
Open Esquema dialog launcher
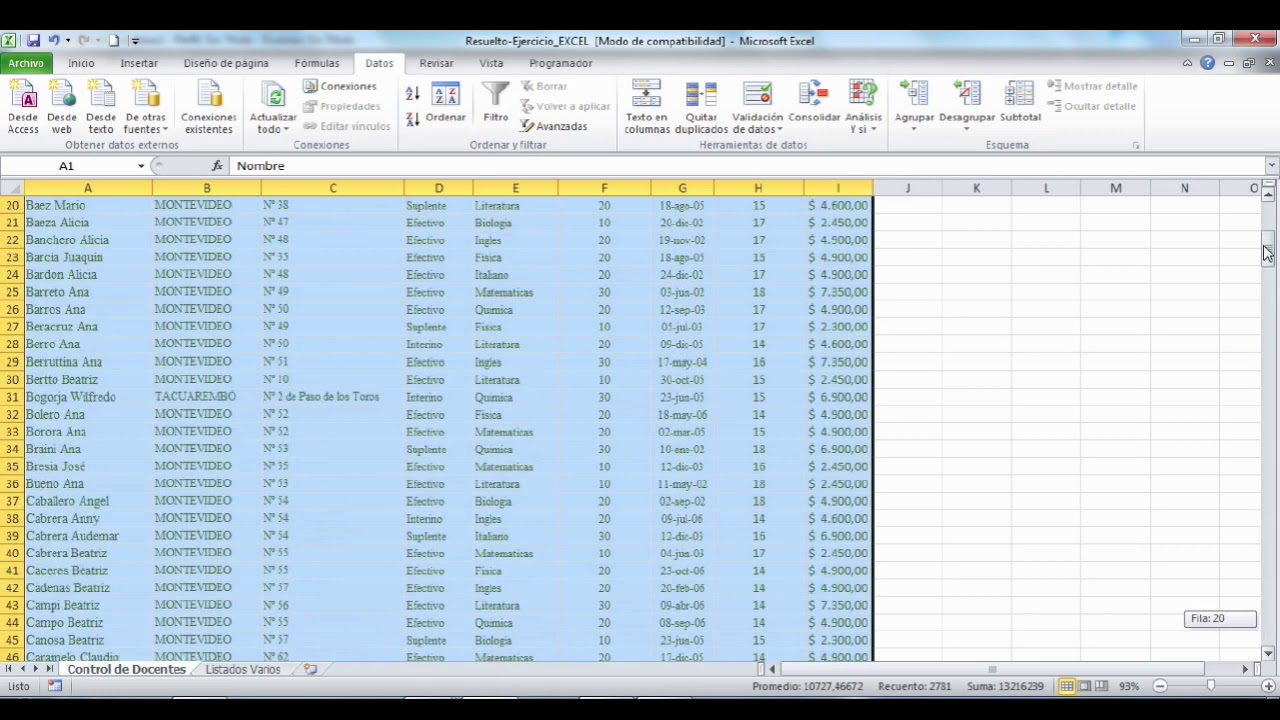[1136, 146]
